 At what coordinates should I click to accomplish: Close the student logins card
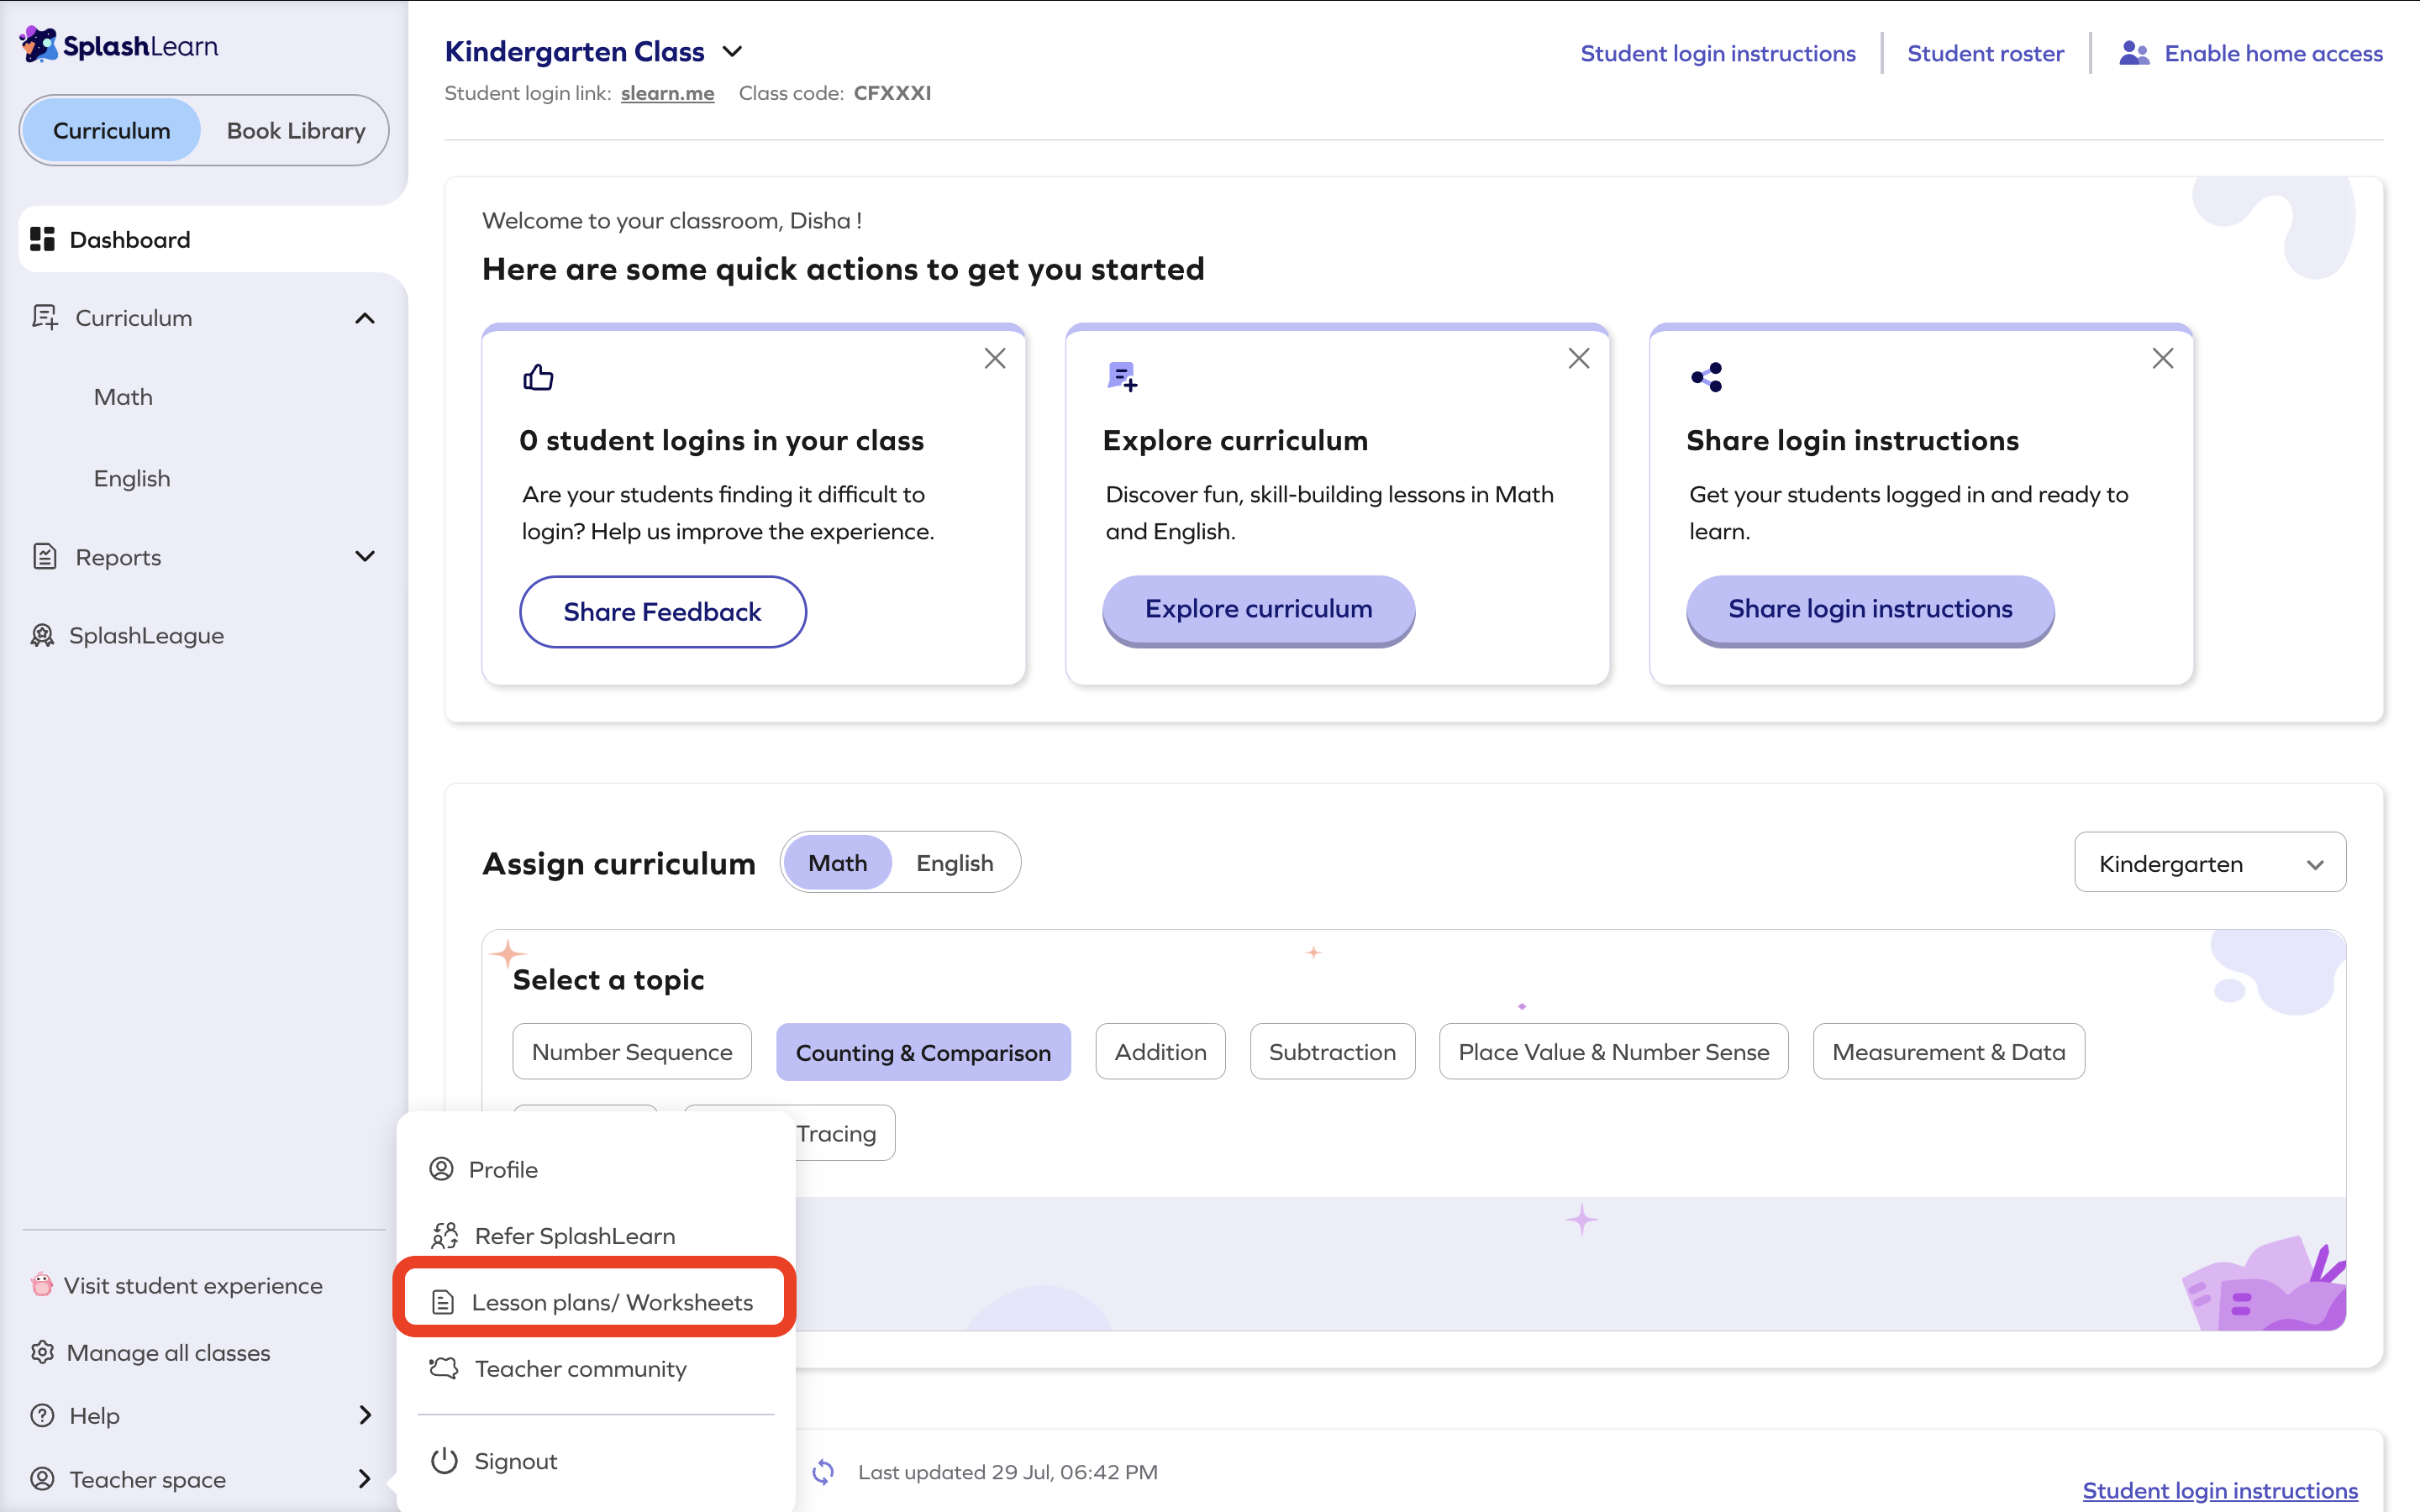pos(995,358)
